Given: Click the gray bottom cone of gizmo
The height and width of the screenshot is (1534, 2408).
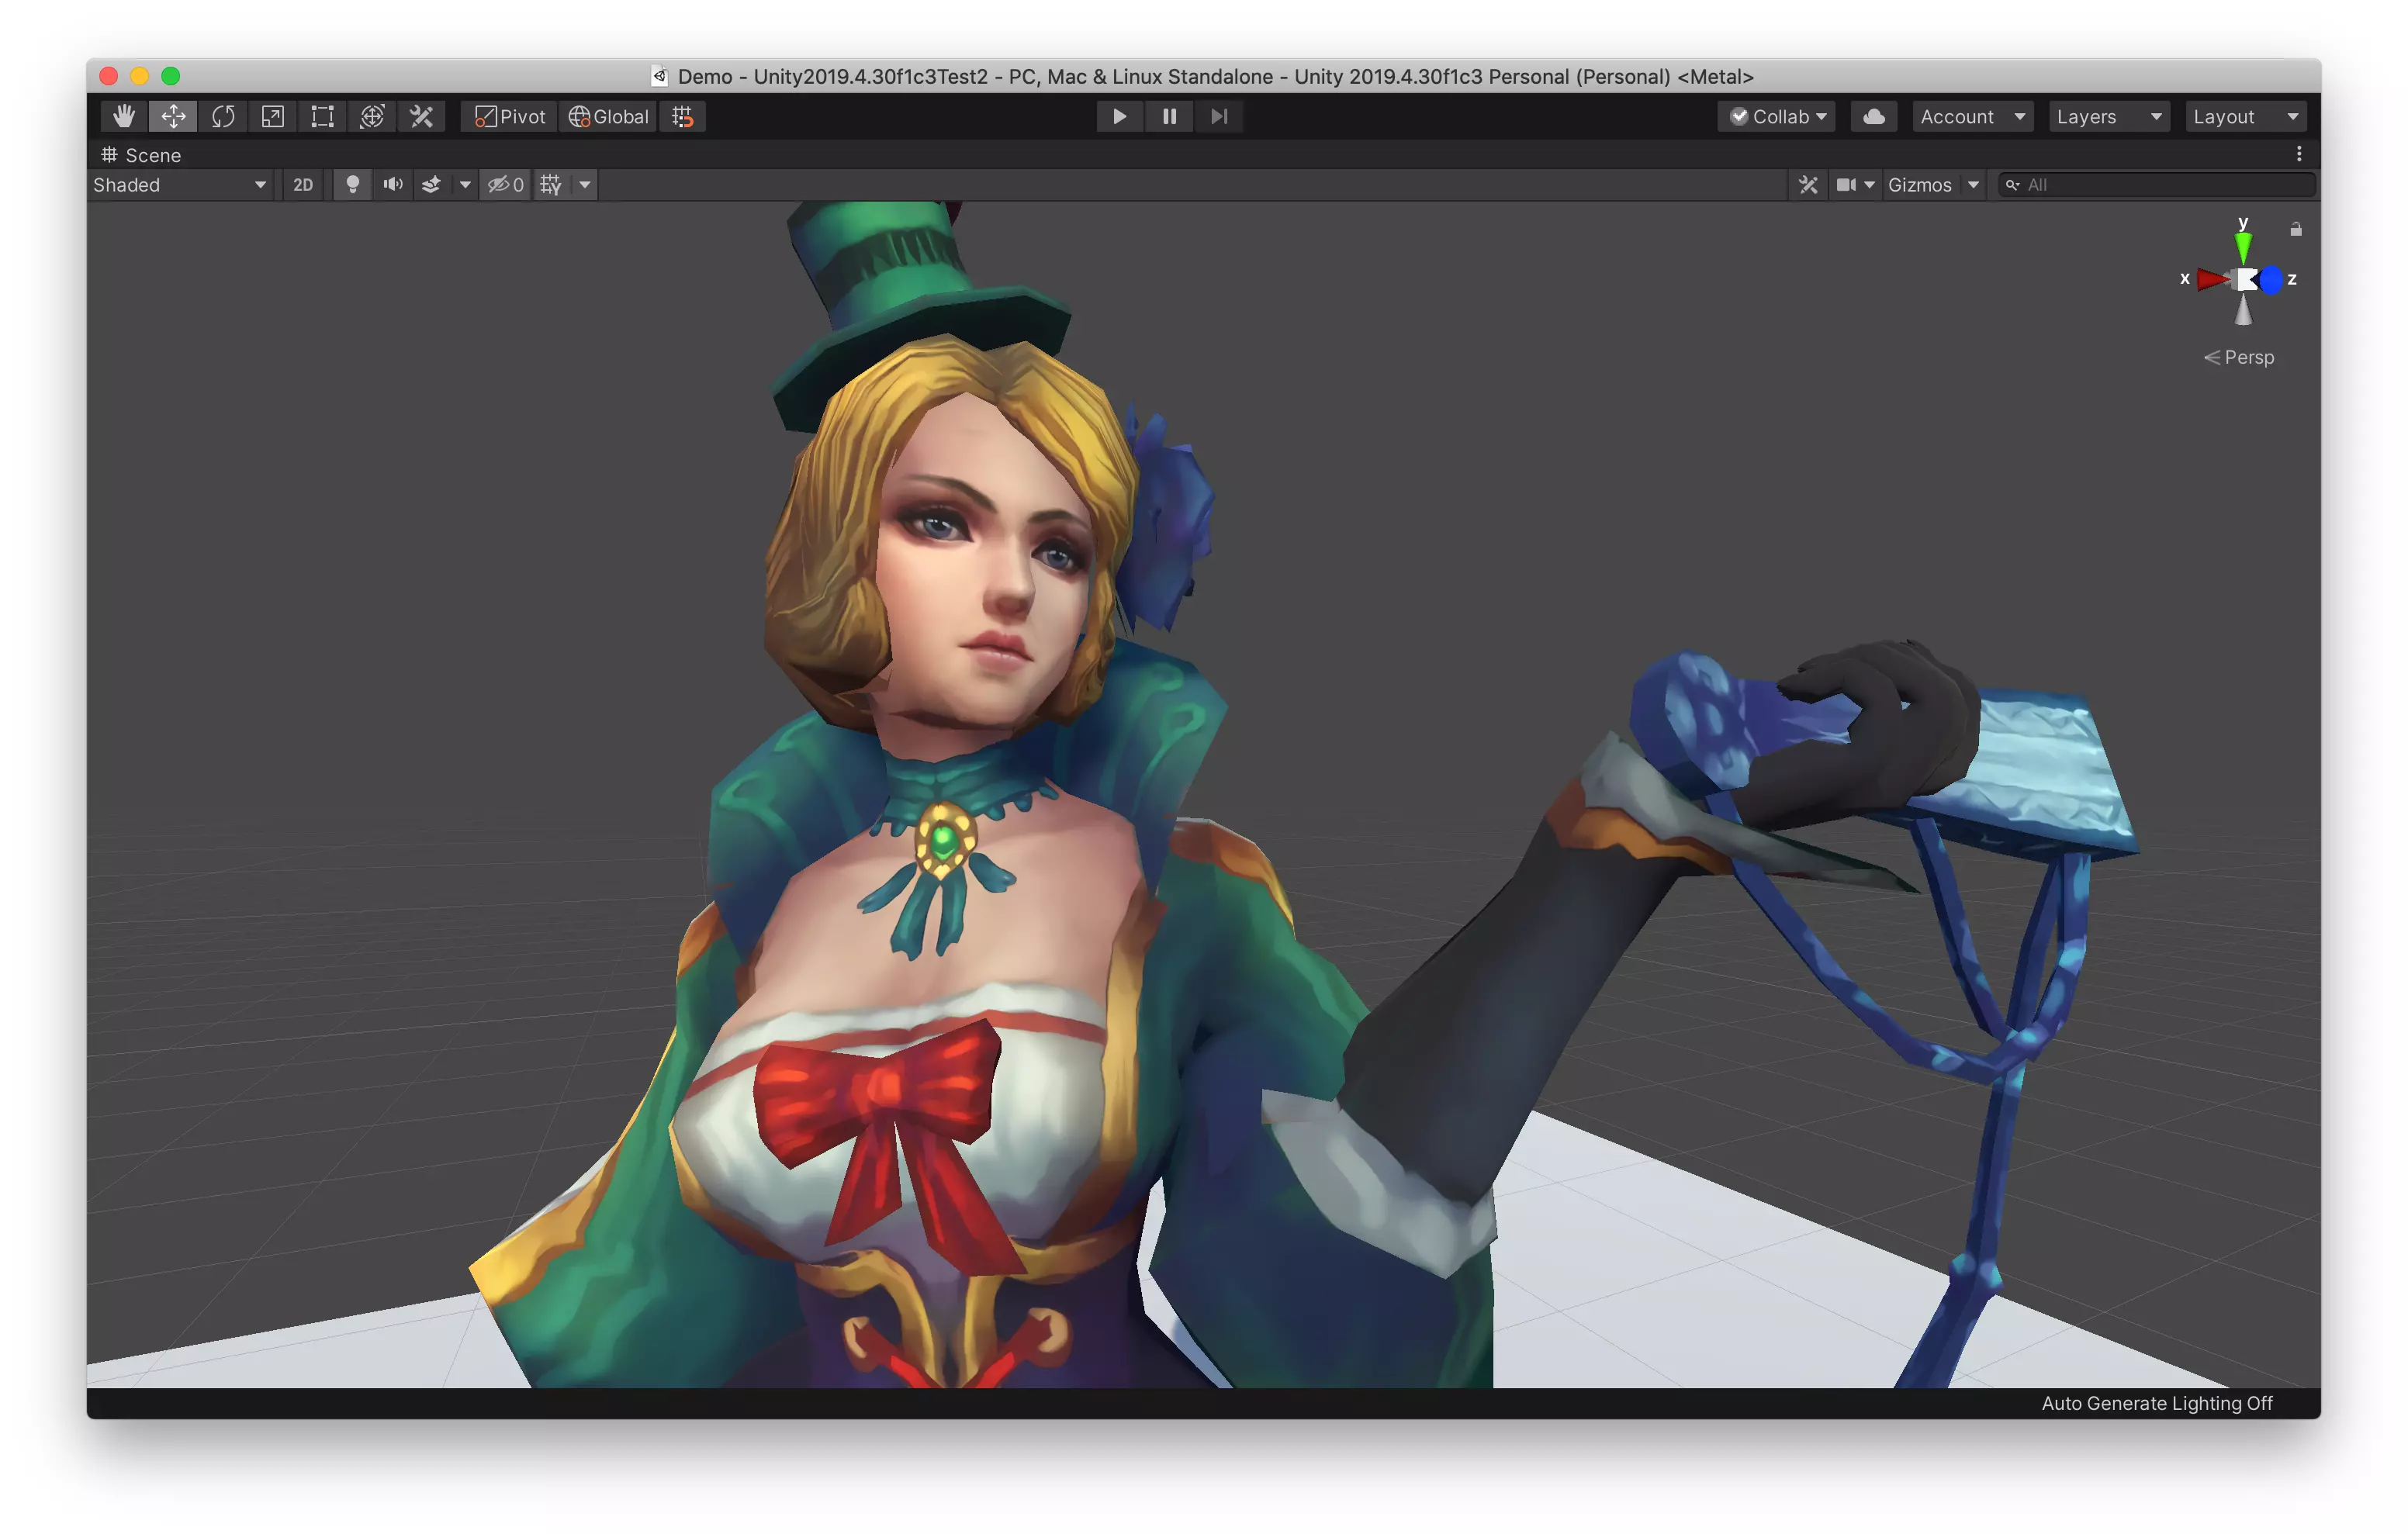Looking at the screenshot, I should click(2244, 310).
